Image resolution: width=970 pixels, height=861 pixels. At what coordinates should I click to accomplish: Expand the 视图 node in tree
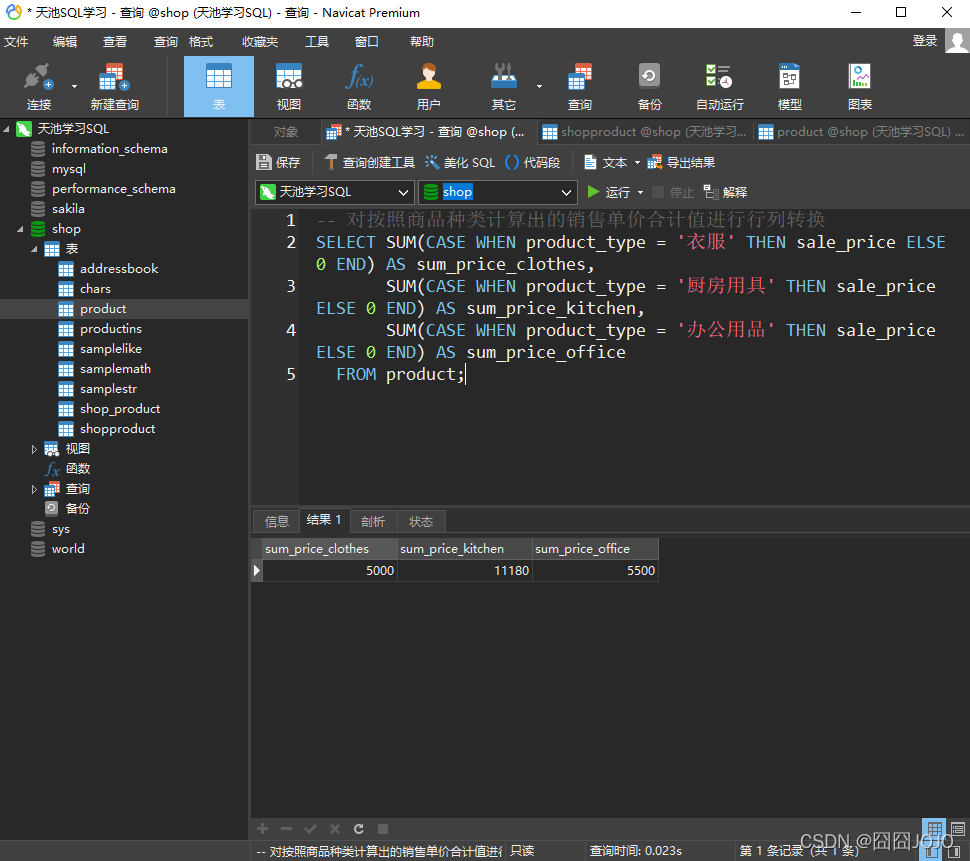tap(34, 449)
